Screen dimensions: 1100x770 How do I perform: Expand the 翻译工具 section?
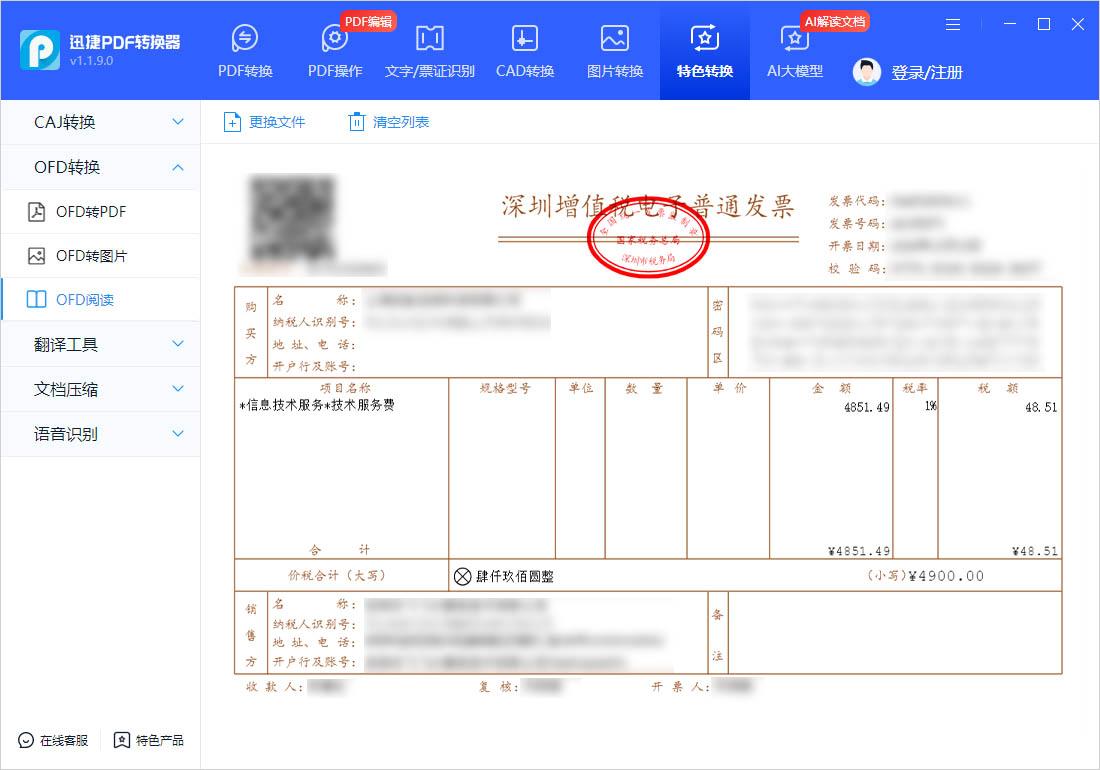(99, 344)
